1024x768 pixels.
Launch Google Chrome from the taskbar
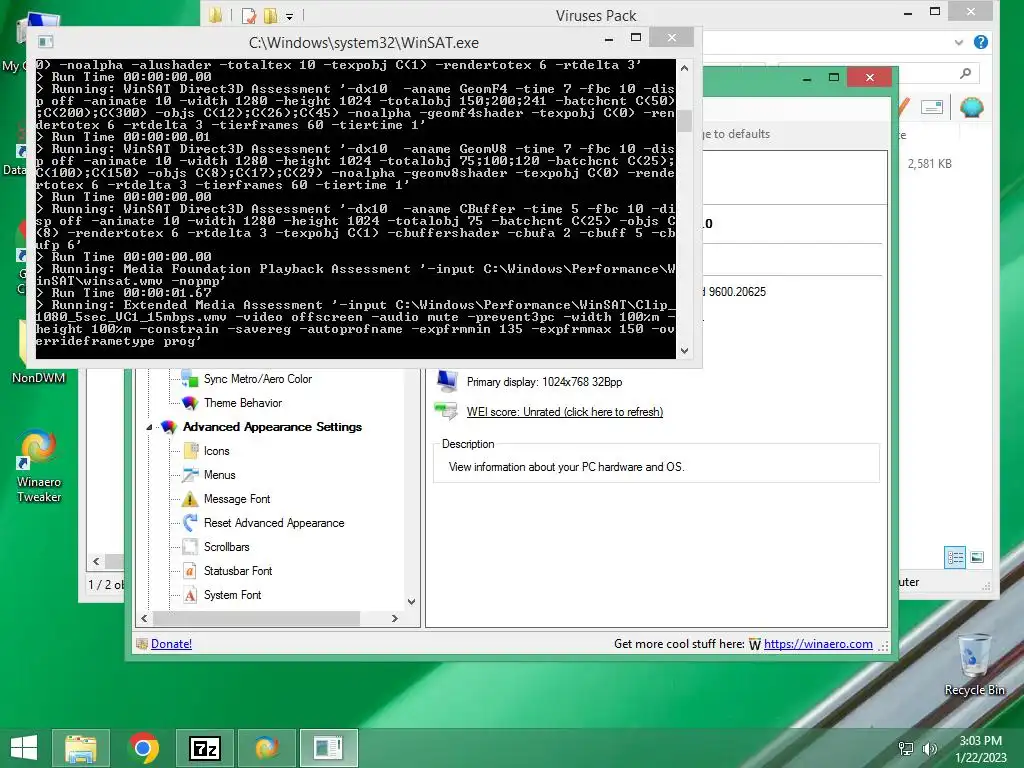point(144,748)
